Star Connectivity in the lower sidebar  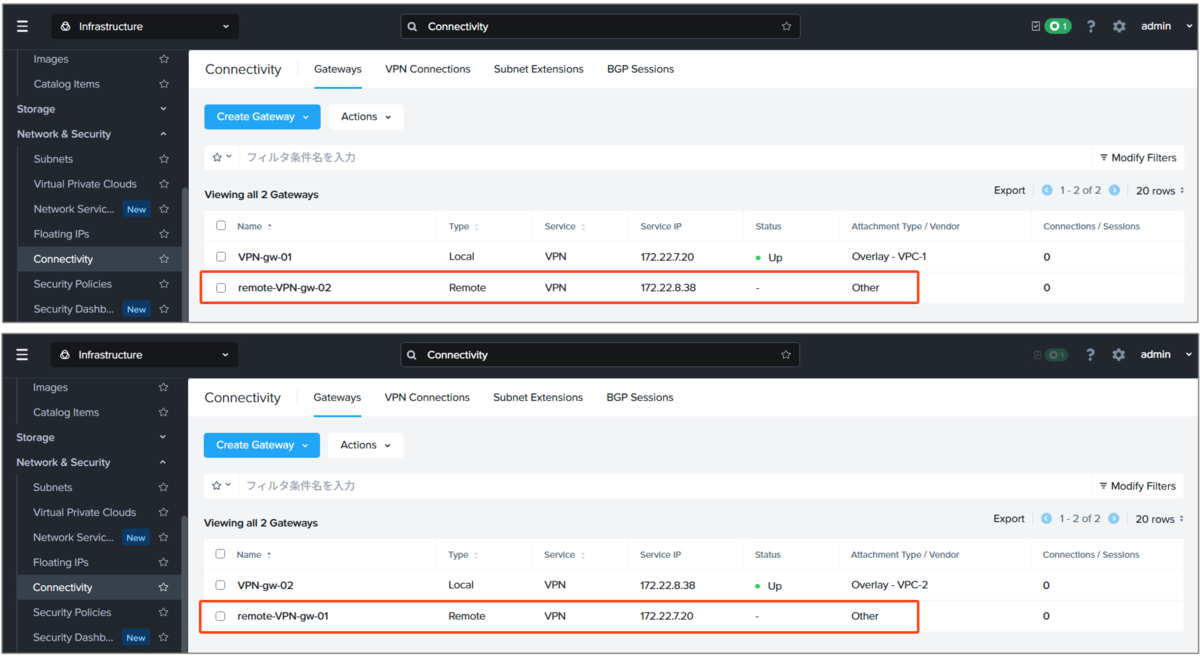coord(163,587)
